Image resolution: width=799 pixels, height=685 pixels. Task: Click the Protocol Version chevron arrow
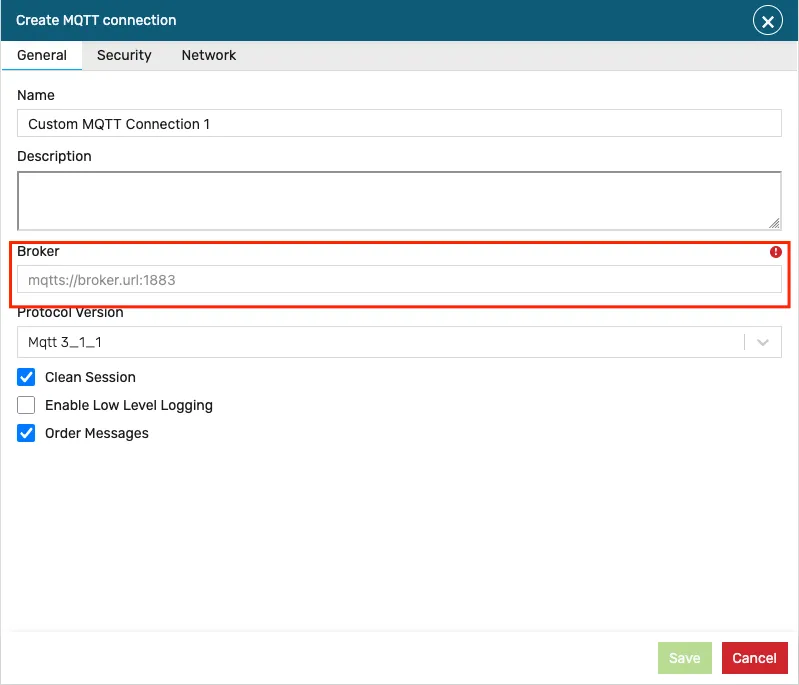point(762,342)
